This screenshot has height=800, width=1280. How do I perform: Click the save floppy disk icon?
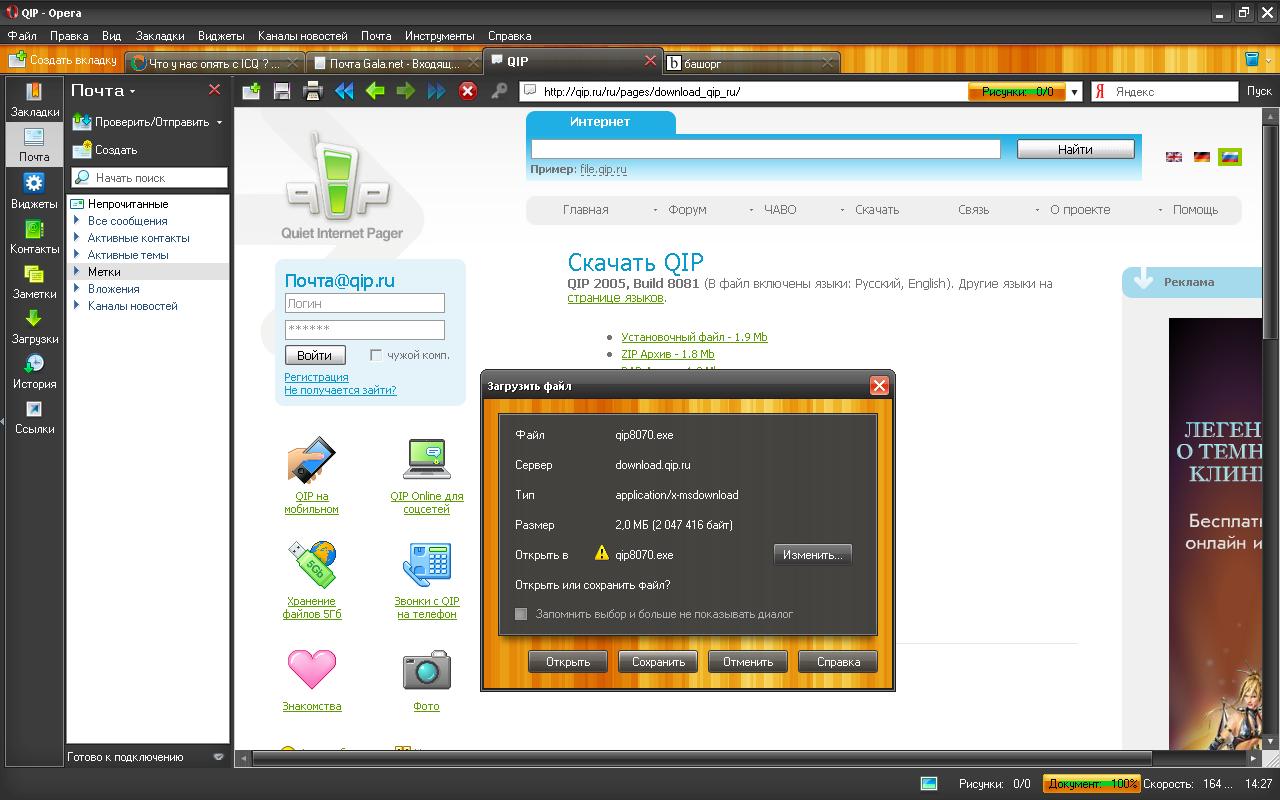(282, 91)
